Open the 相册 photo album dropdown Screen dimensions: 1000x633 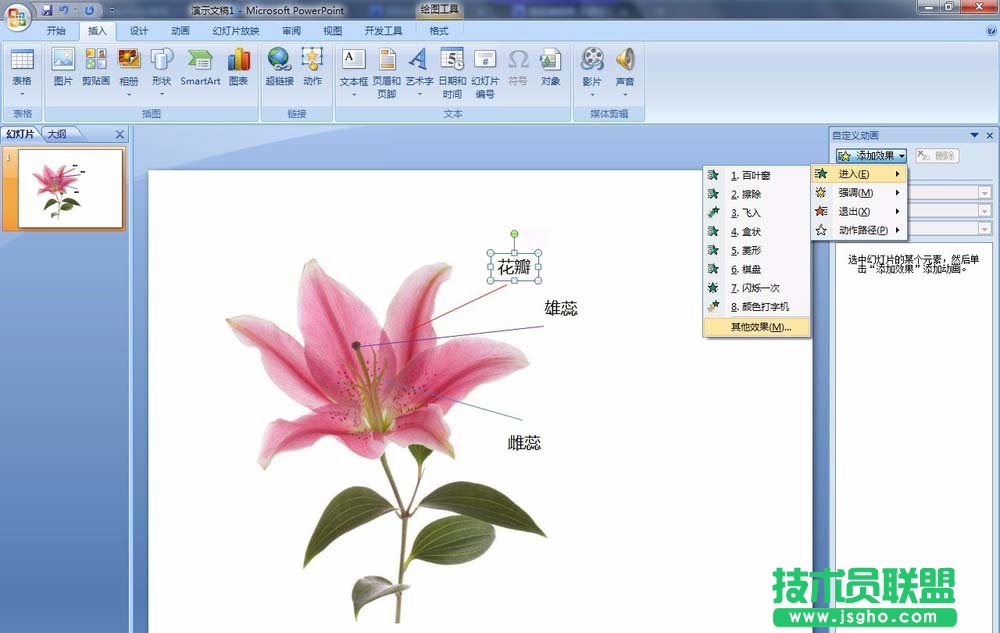coord(129,68)
